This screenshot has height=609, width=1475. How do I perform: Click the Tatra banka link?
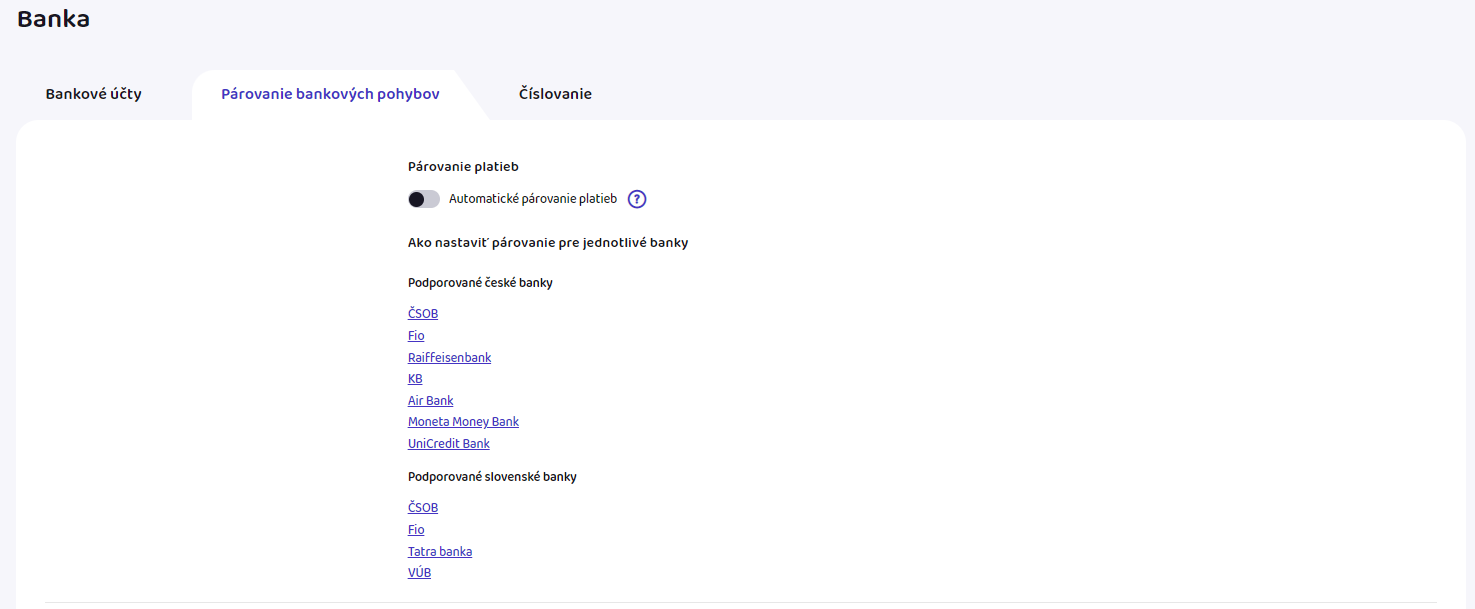pos(439,552)
